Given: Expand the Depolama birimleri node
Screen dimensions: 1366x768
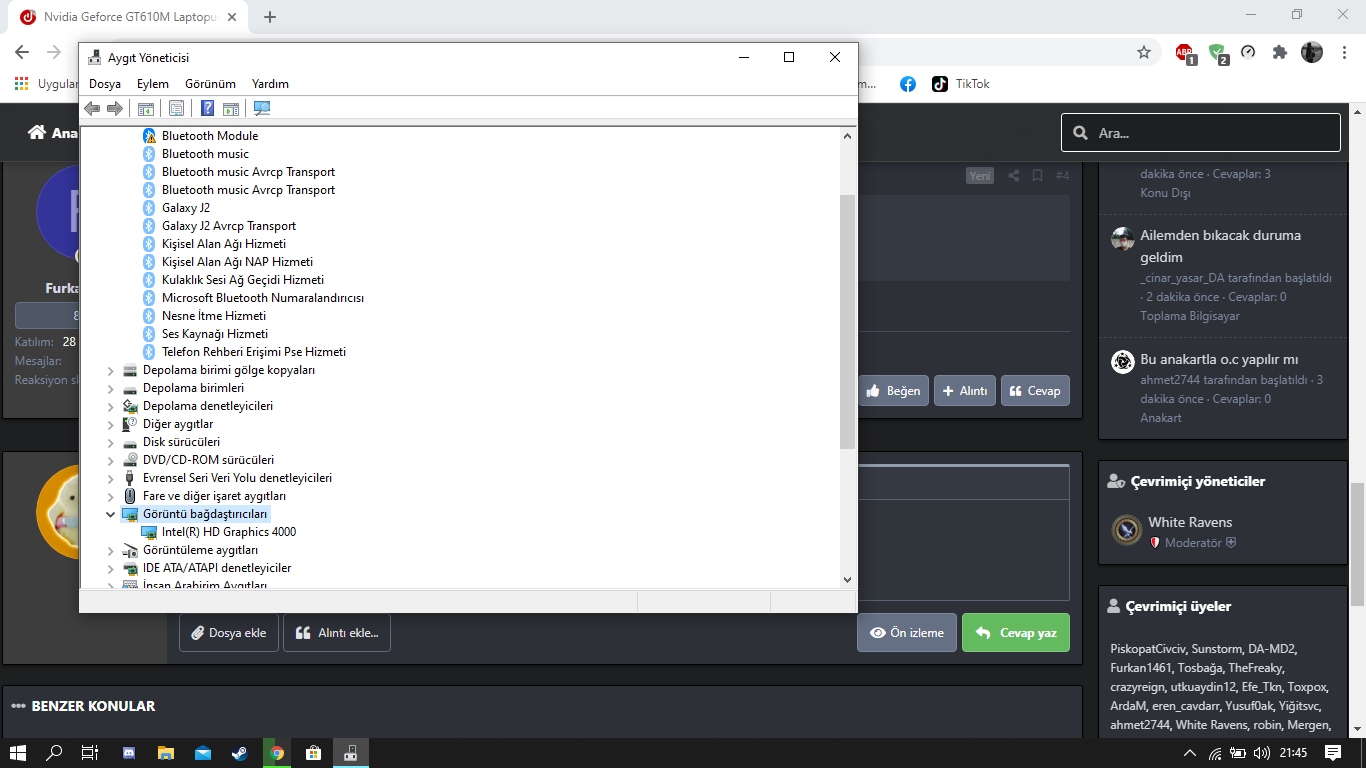Looking at the screenshot, I should [x=111, y=388].
